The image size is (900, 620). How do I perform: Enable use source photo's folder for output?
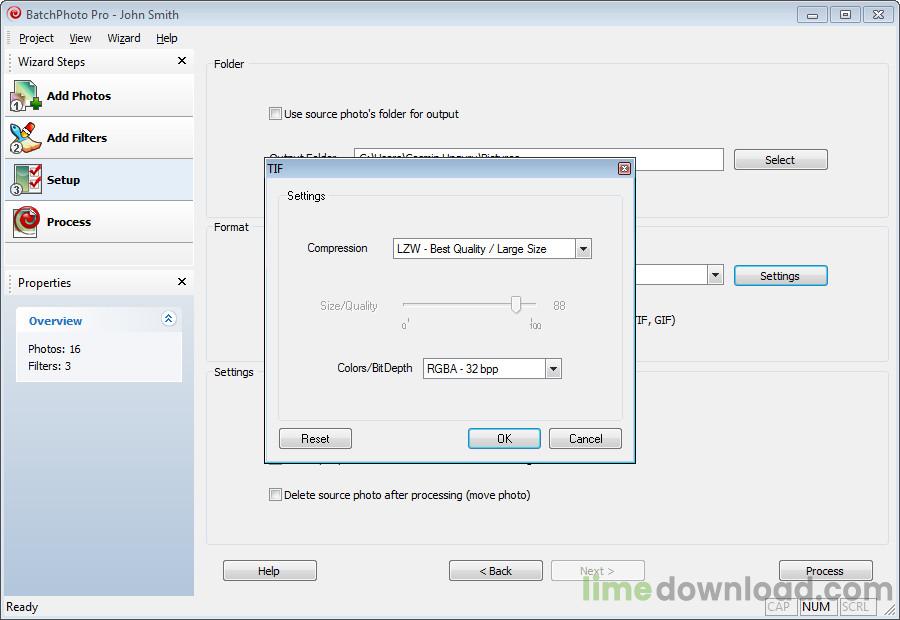click(x=276, y=114)
